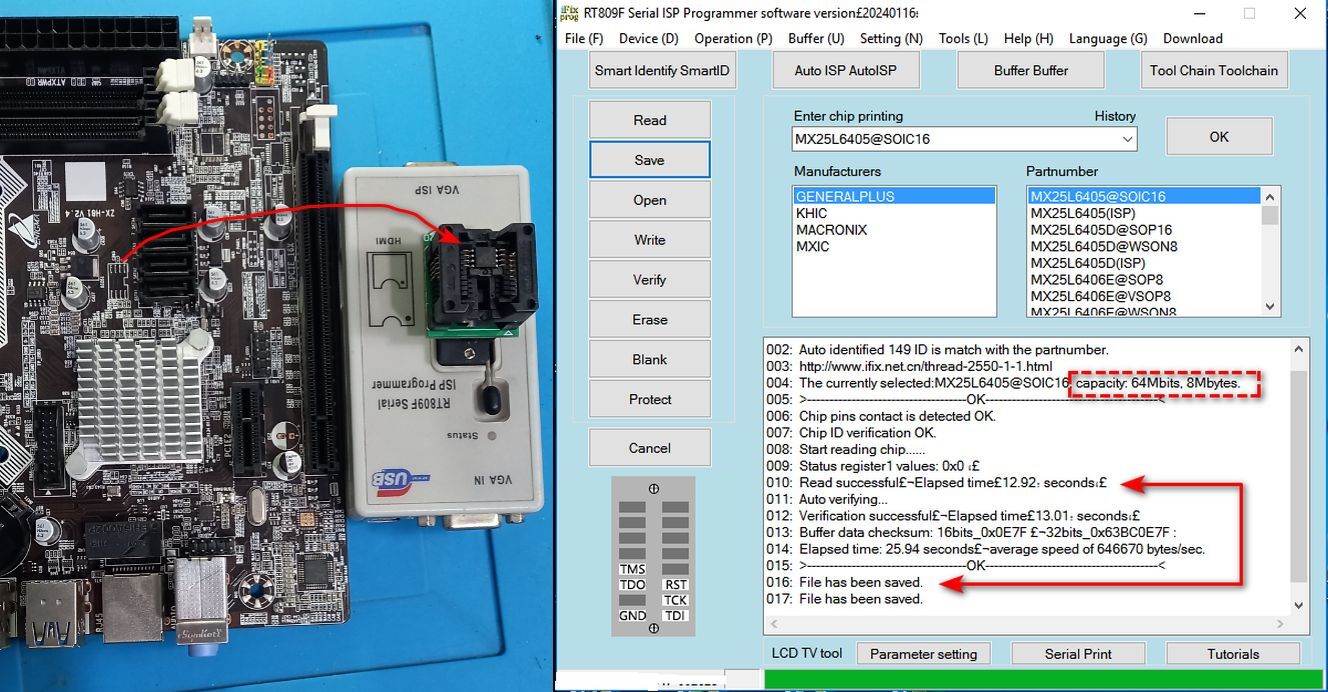Select MX25L6405(ISP) in Partnumber list

1144,213
